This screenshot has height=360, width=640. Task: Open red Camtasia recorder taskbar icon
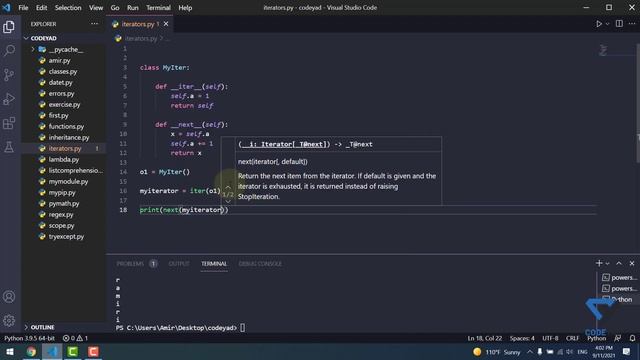(x=93, y=351)
